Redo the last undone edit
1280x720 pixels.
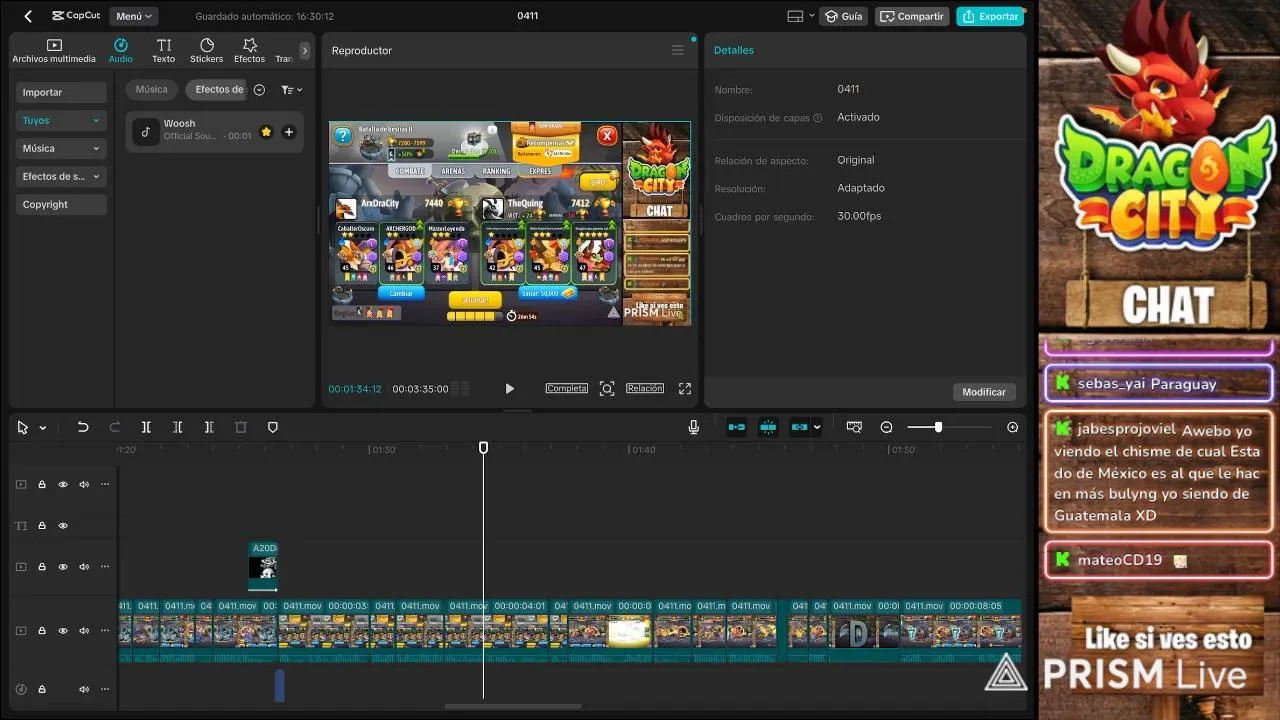point(114,427)
